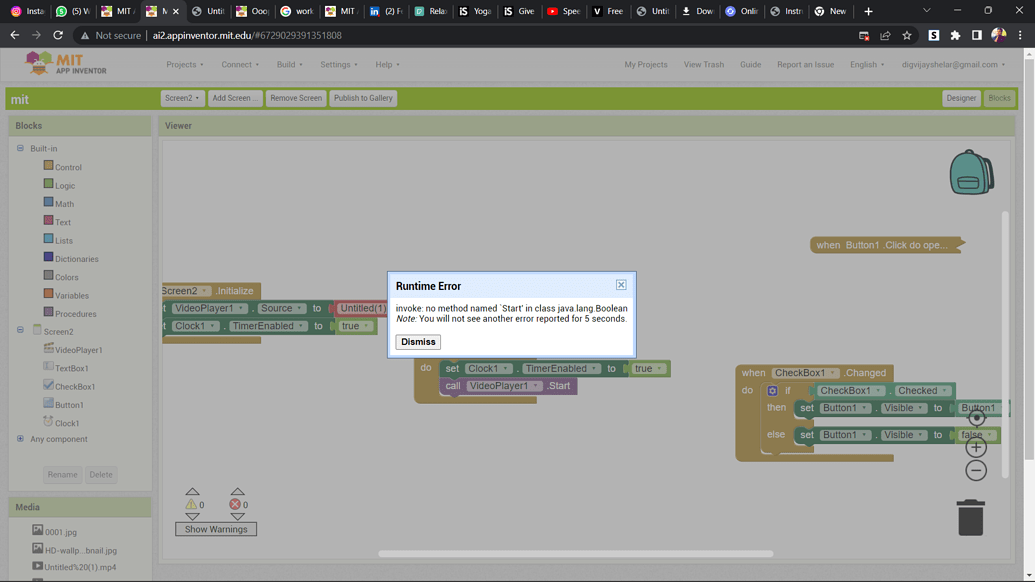Select the Math blocks category
This screenshot has height=582, width=1035.
coord(64,204)
